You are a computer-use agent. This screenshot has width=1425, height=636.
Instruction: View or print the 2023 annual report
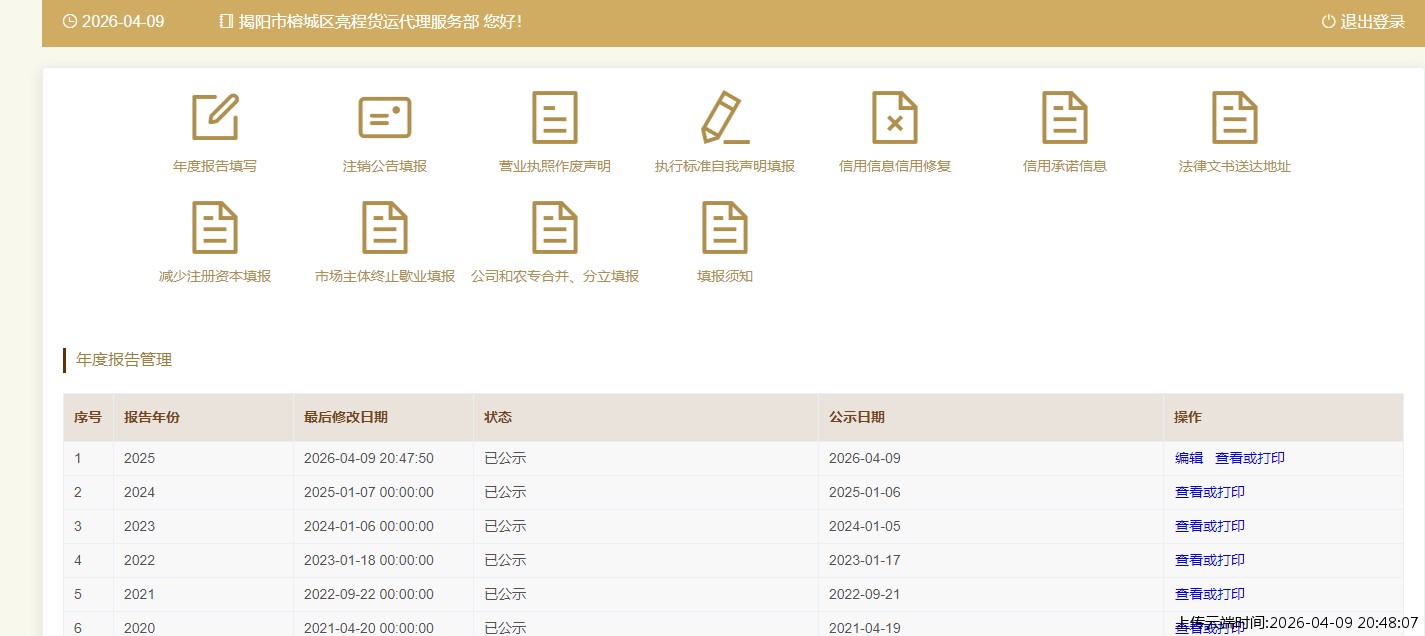point(1209,526)
